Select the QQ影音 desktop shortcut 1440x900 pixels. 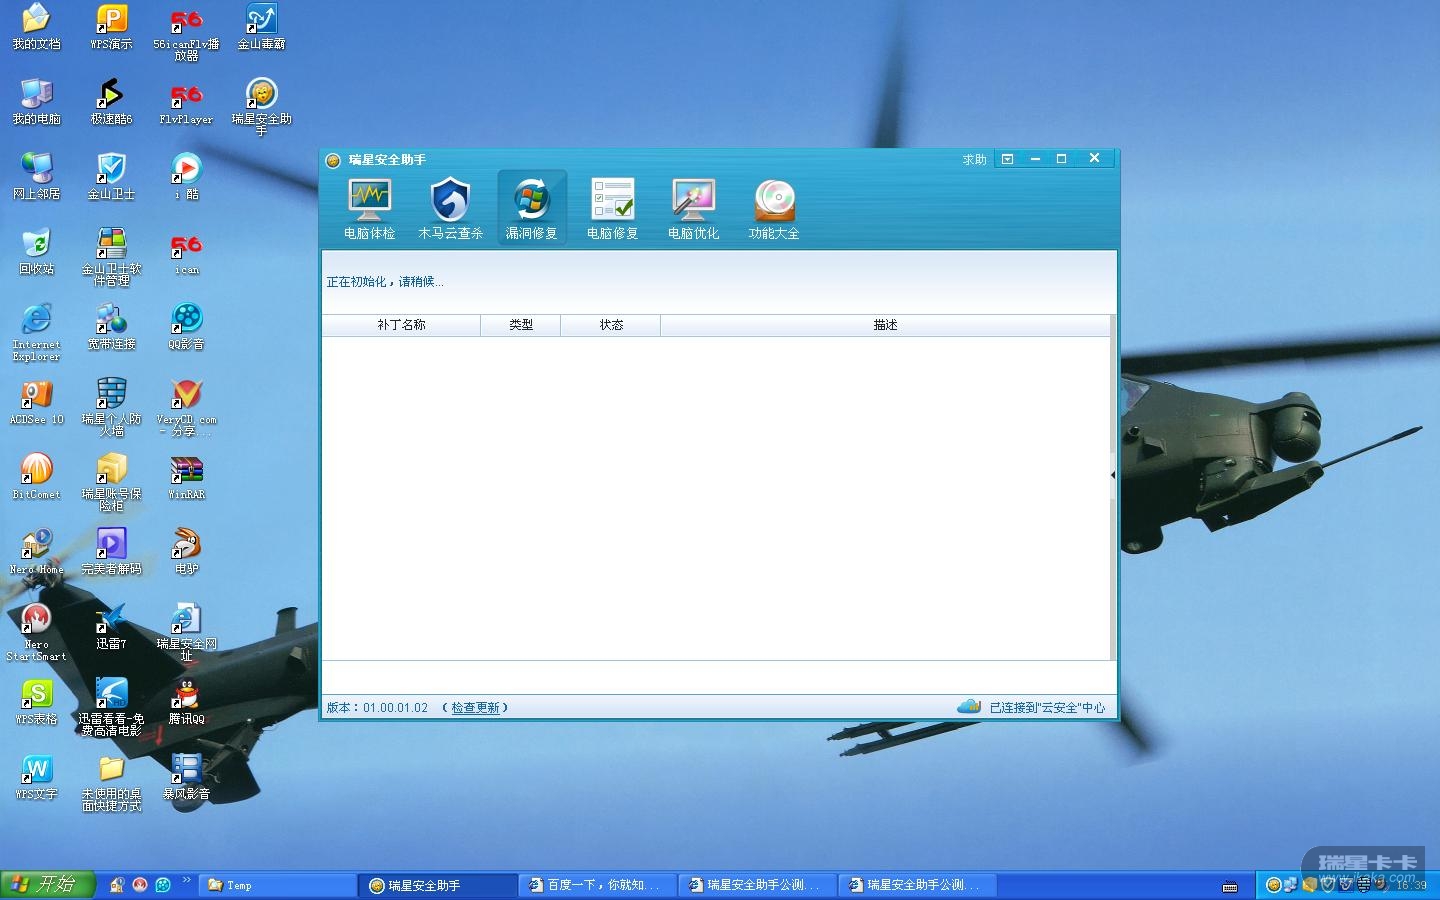click(x=186, y=327)
